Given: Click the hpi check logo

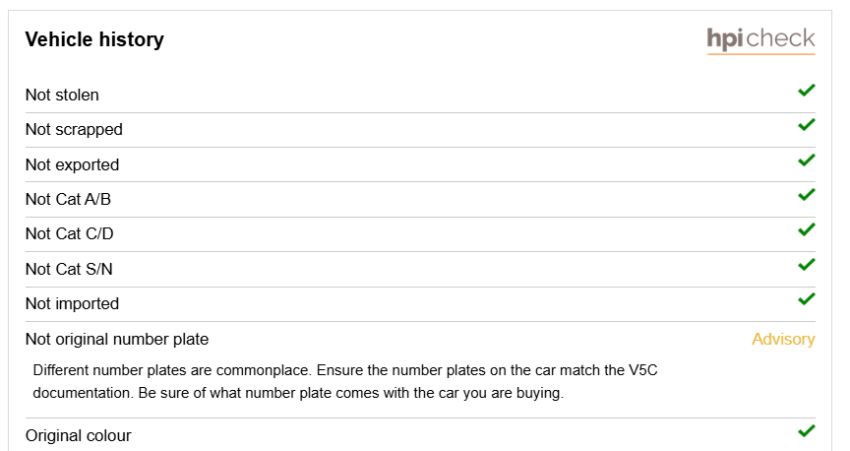Looking at the screenshot, I should tap(761, 40).
